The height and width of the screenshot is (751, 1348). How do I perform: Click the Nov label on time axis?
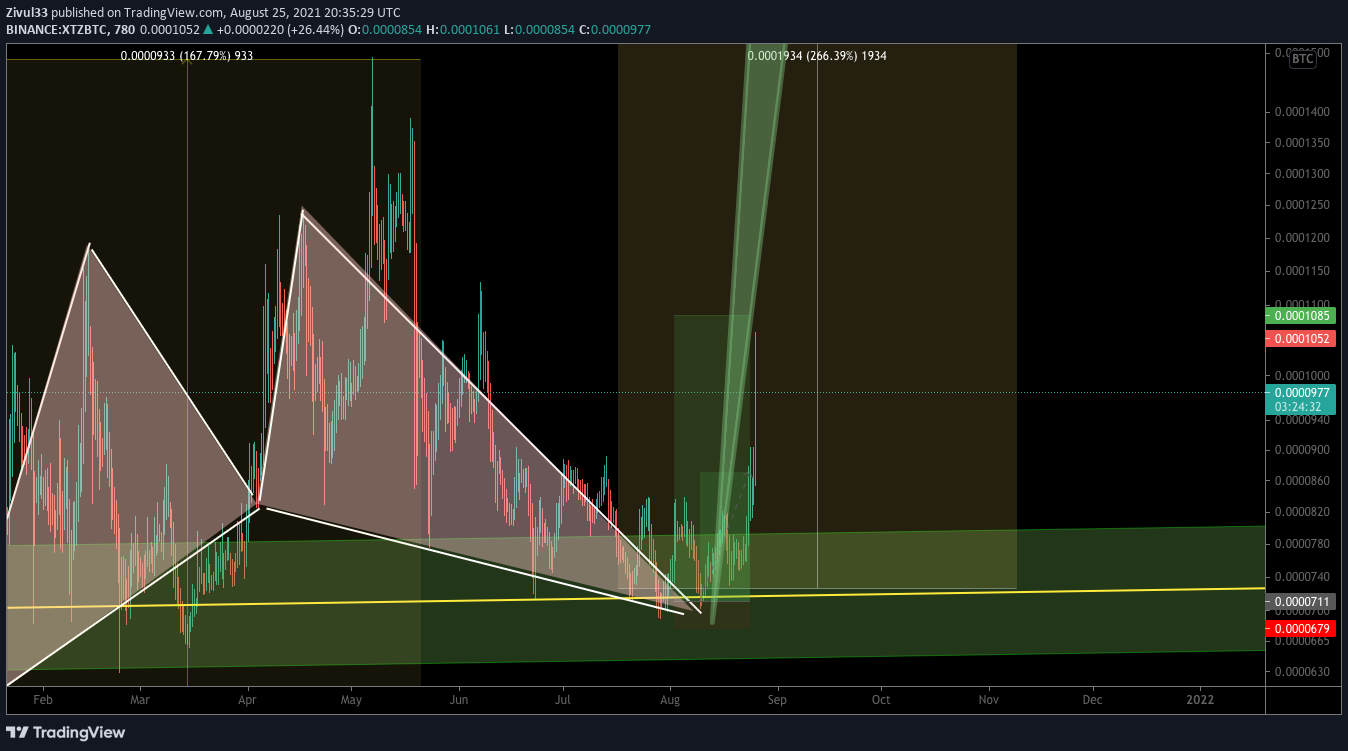[989, 700]
